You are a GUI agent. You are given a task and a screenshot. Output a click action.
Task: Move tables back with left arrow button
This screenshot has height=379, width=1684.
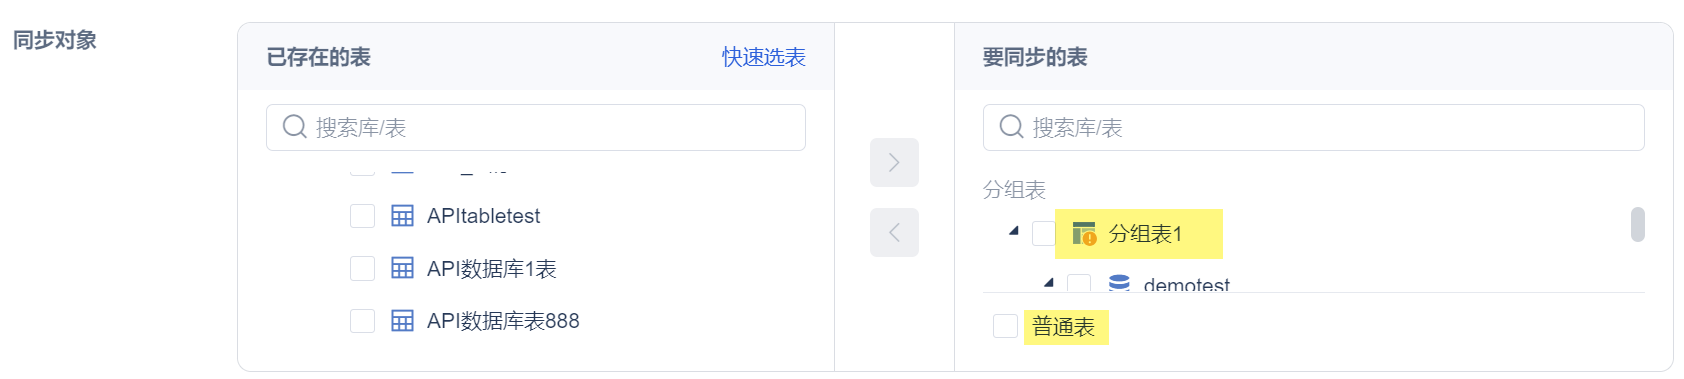894,232
